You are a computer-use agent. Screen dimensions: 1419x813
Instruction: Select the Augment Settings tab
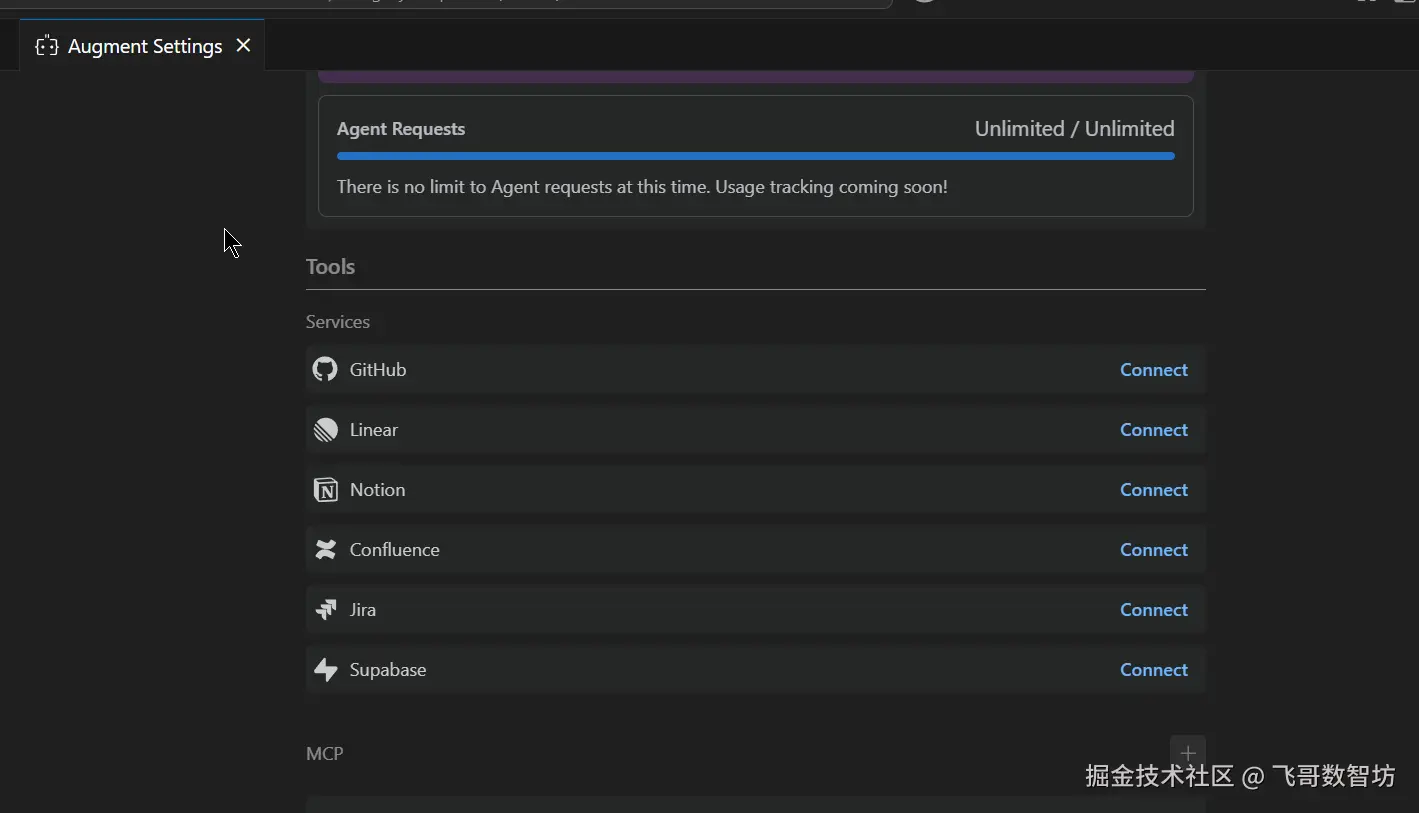[142, 46]
